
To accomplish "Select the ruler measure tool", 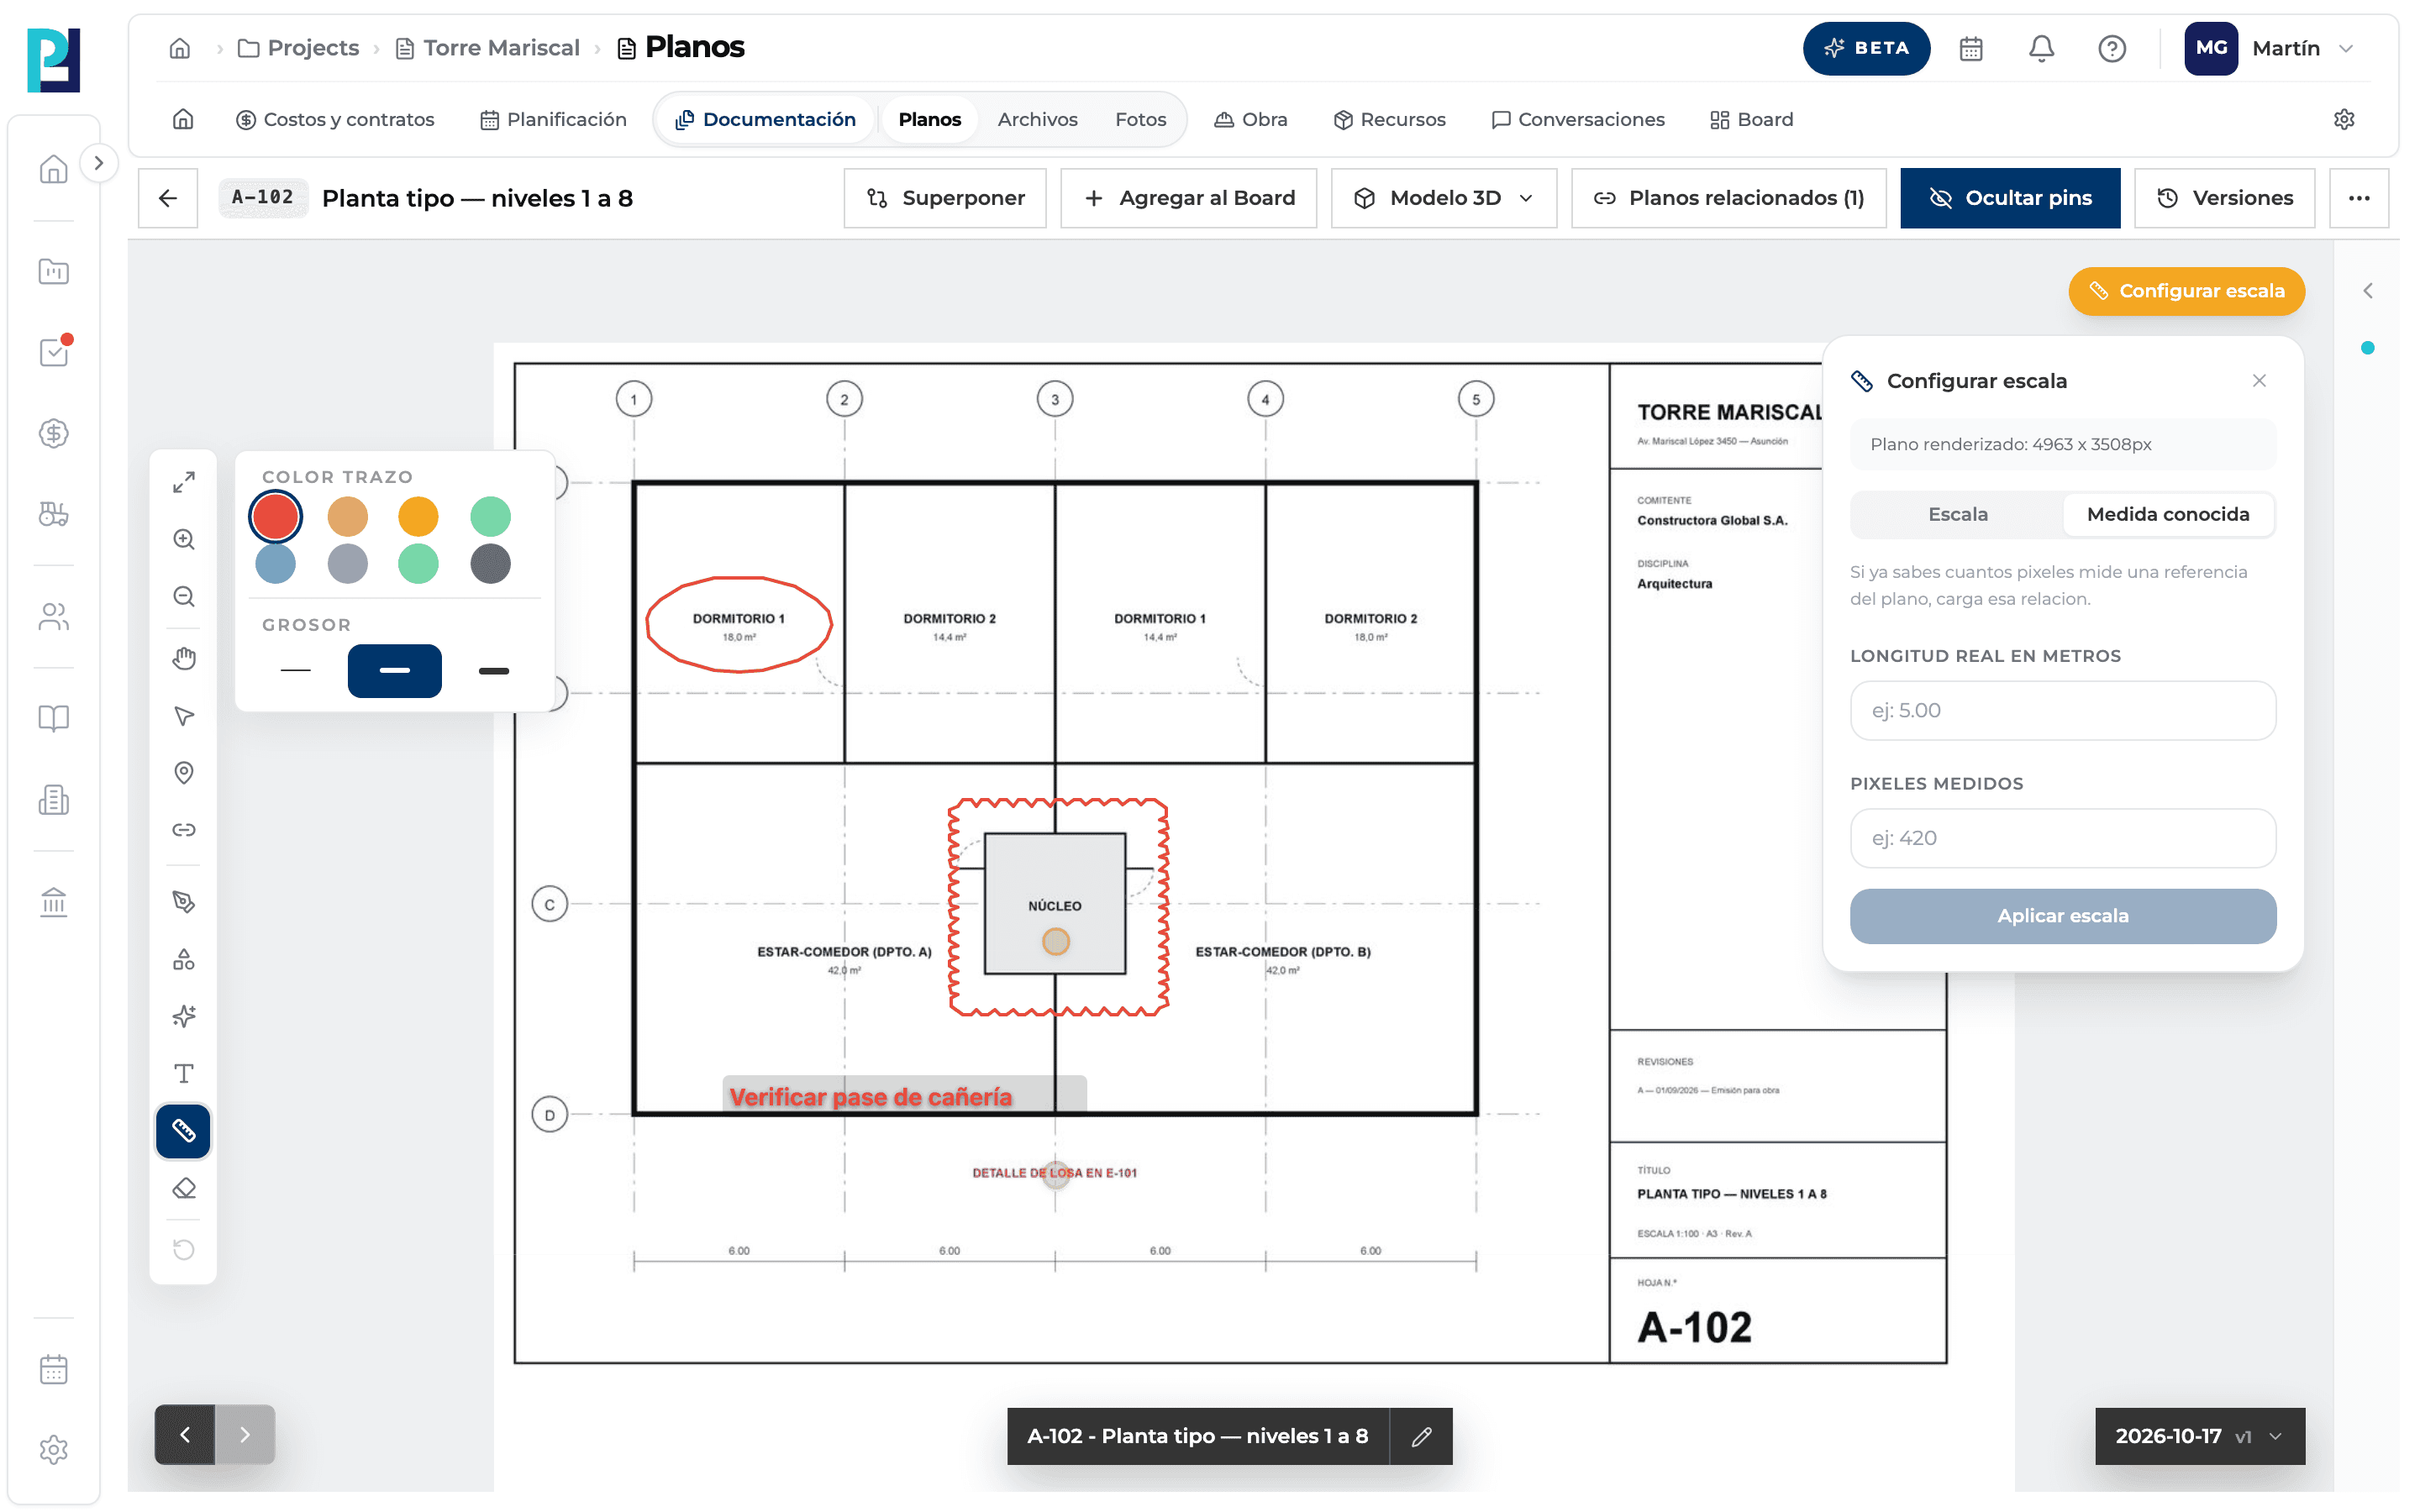I will point(183,1131).
